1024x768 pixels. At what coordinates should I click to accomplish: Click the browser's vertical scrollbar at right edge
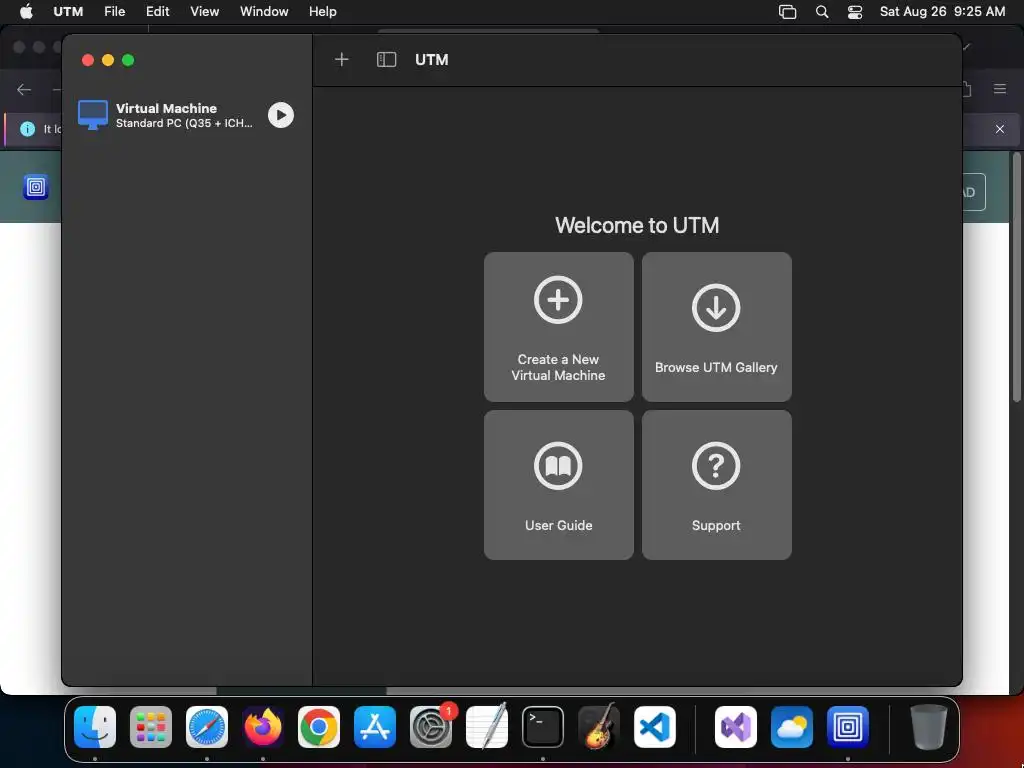click(x=1016, y=278)
